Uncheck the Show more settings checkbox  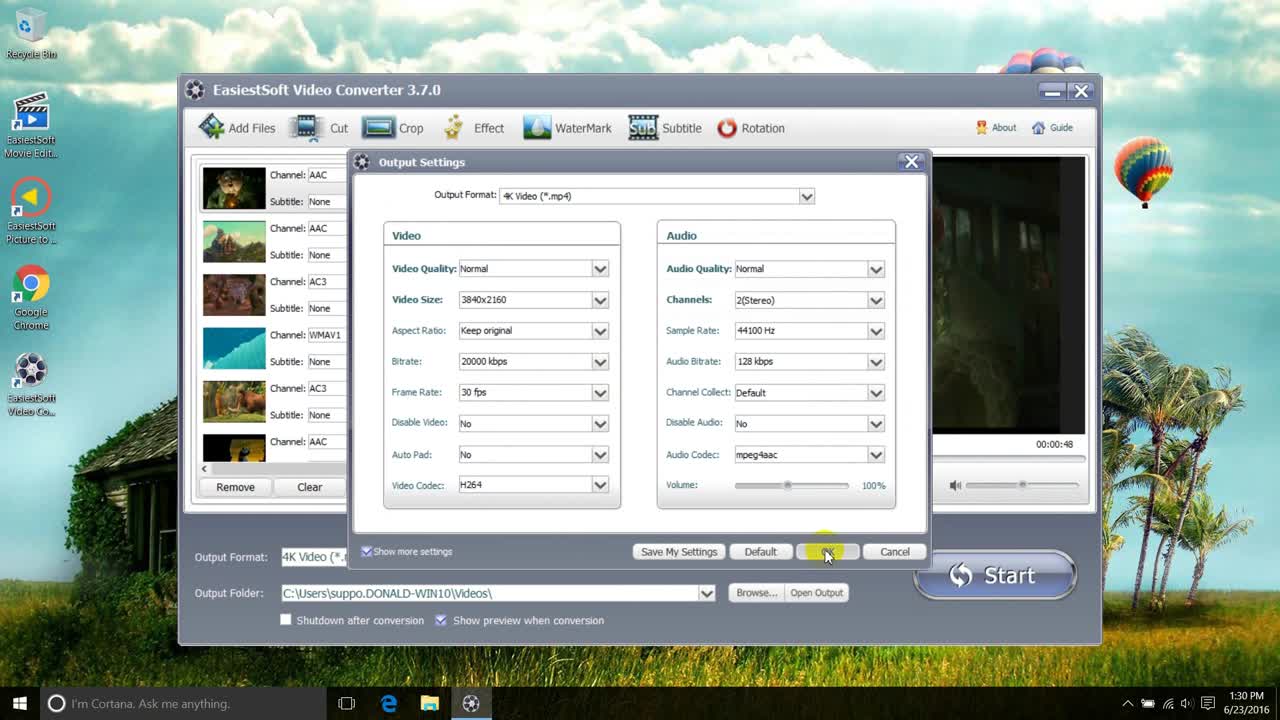(x=366, y=551)
